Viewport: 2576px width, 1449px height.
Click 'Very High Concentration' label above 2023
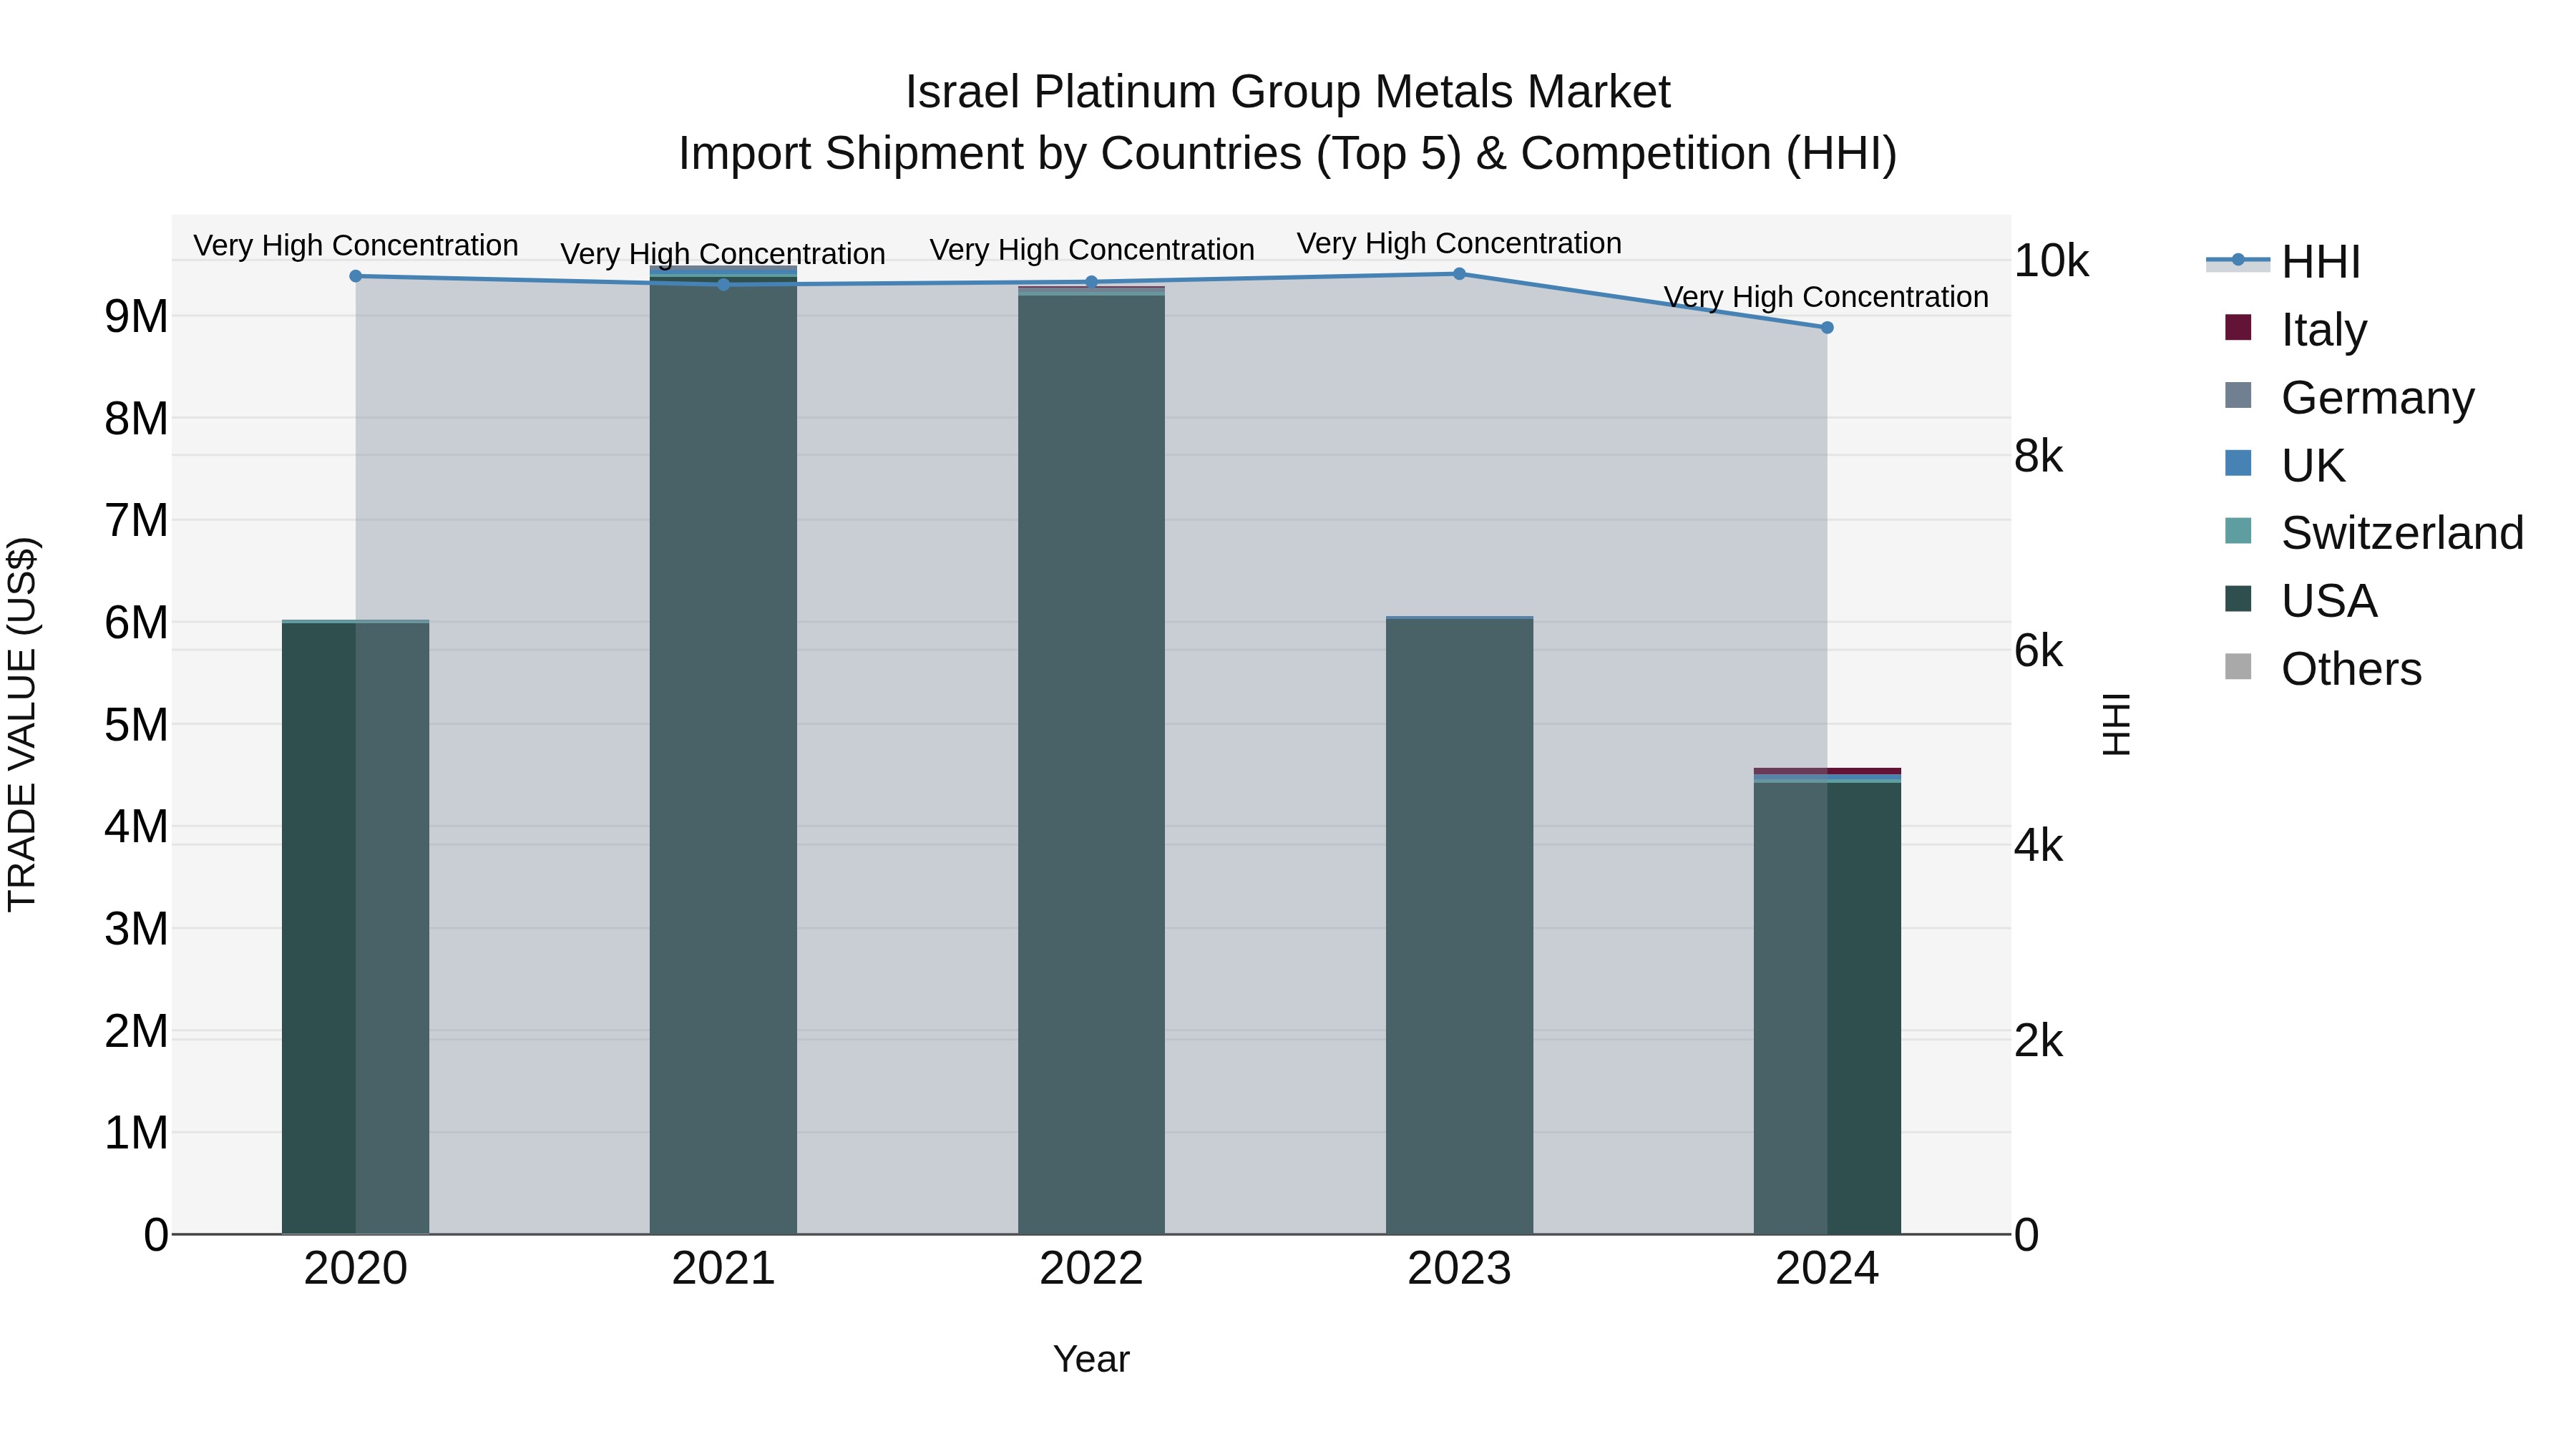point(1459,243)
